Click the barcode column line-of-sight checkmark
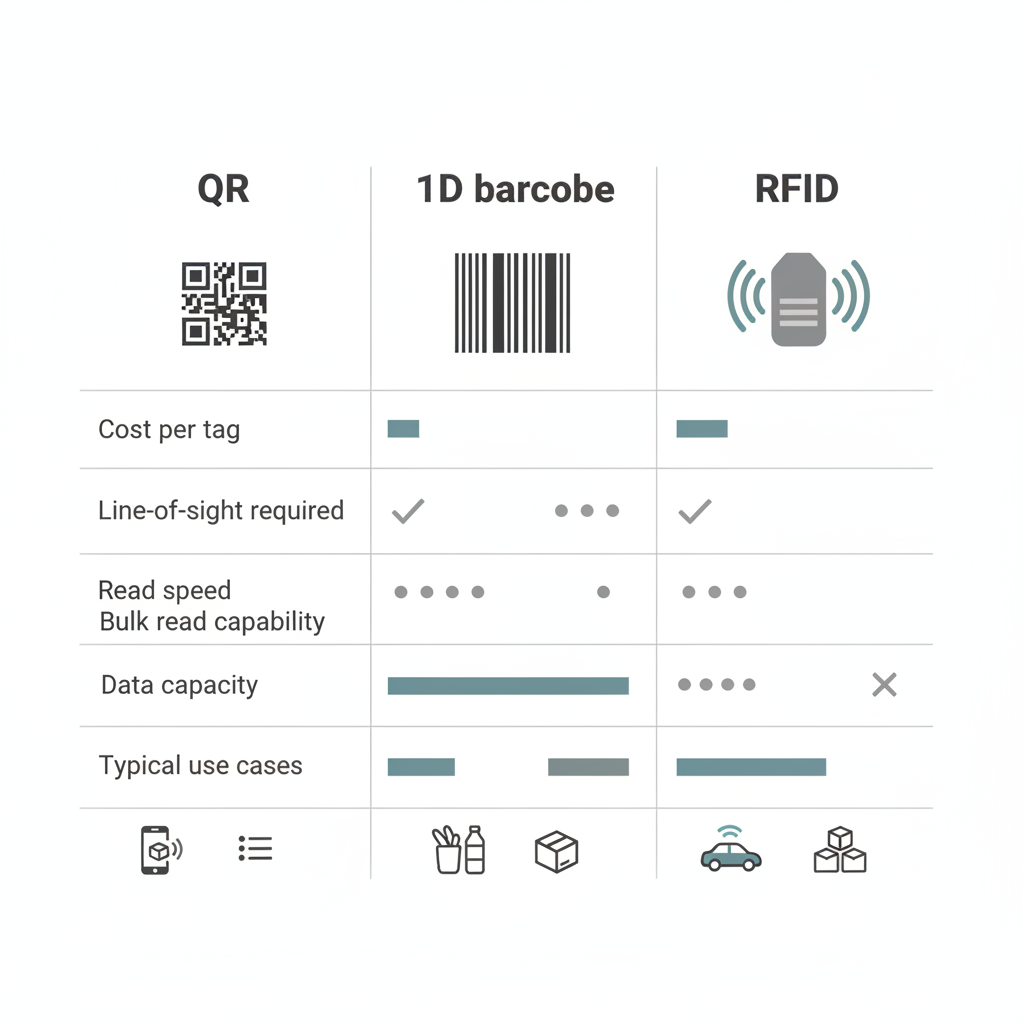The image size is (1024, 1024). tap(408, 511)
